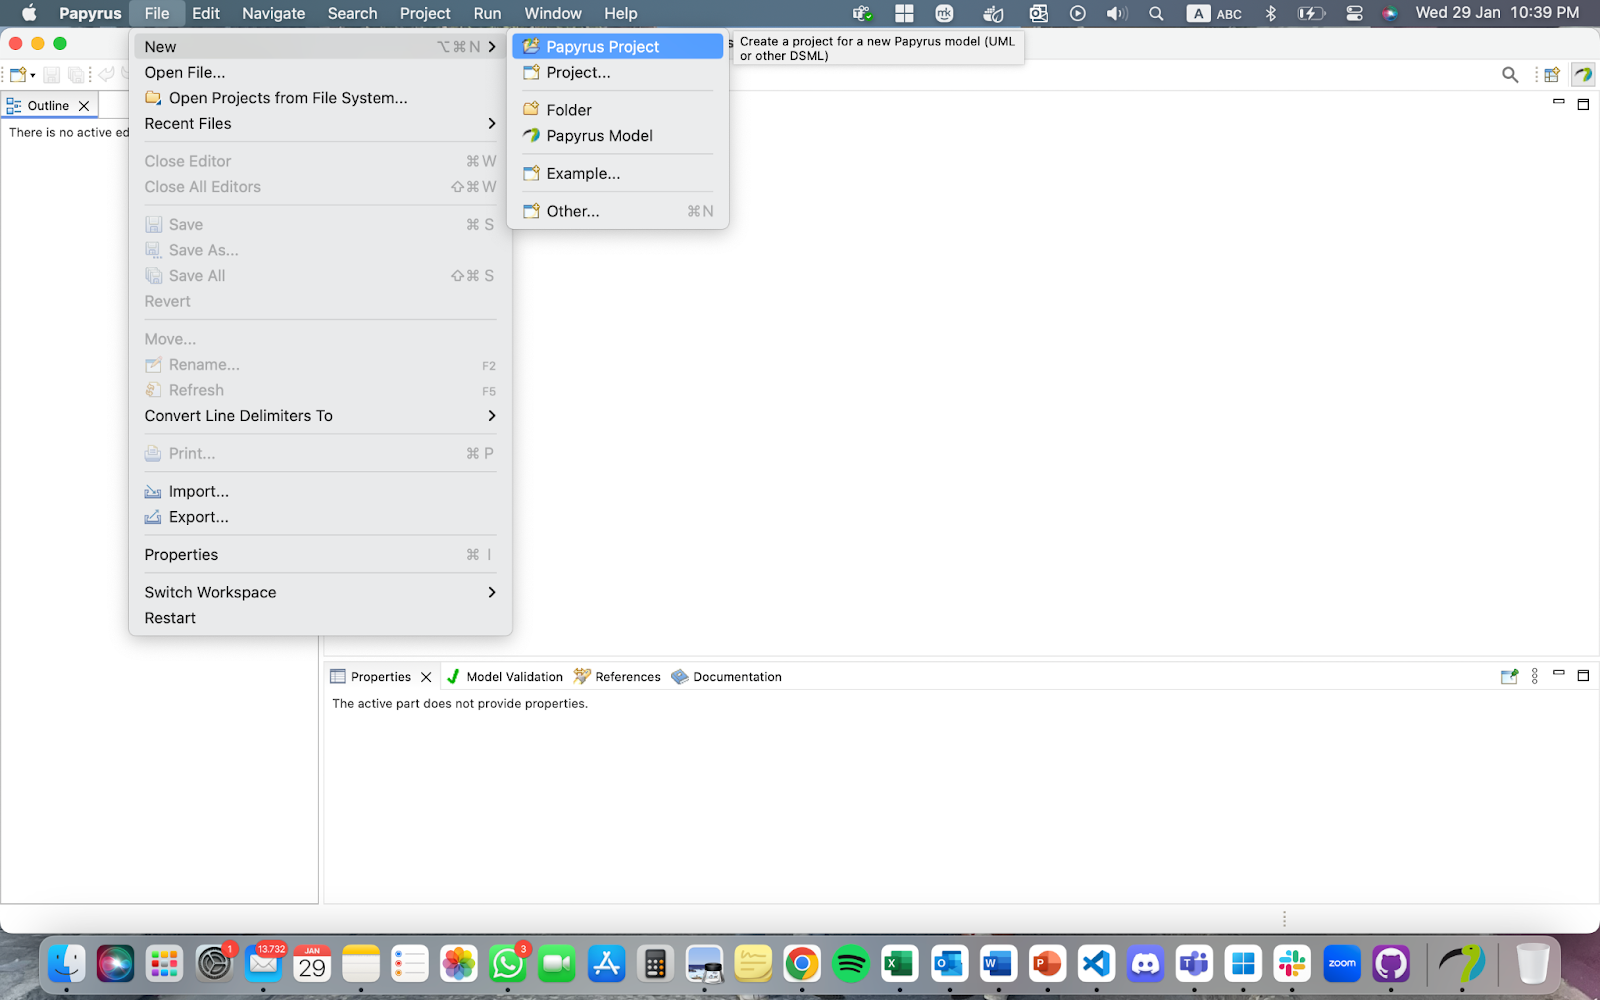
Task: Launch Papyrus from the macOS dock
Action: click(1461, 965)
